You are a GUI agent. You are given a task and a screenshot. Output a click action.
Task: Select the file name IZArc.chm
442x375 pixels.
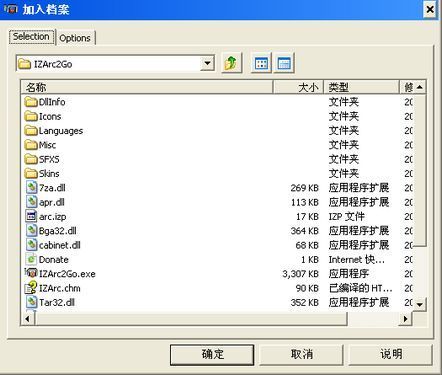(x=60, y=288)
